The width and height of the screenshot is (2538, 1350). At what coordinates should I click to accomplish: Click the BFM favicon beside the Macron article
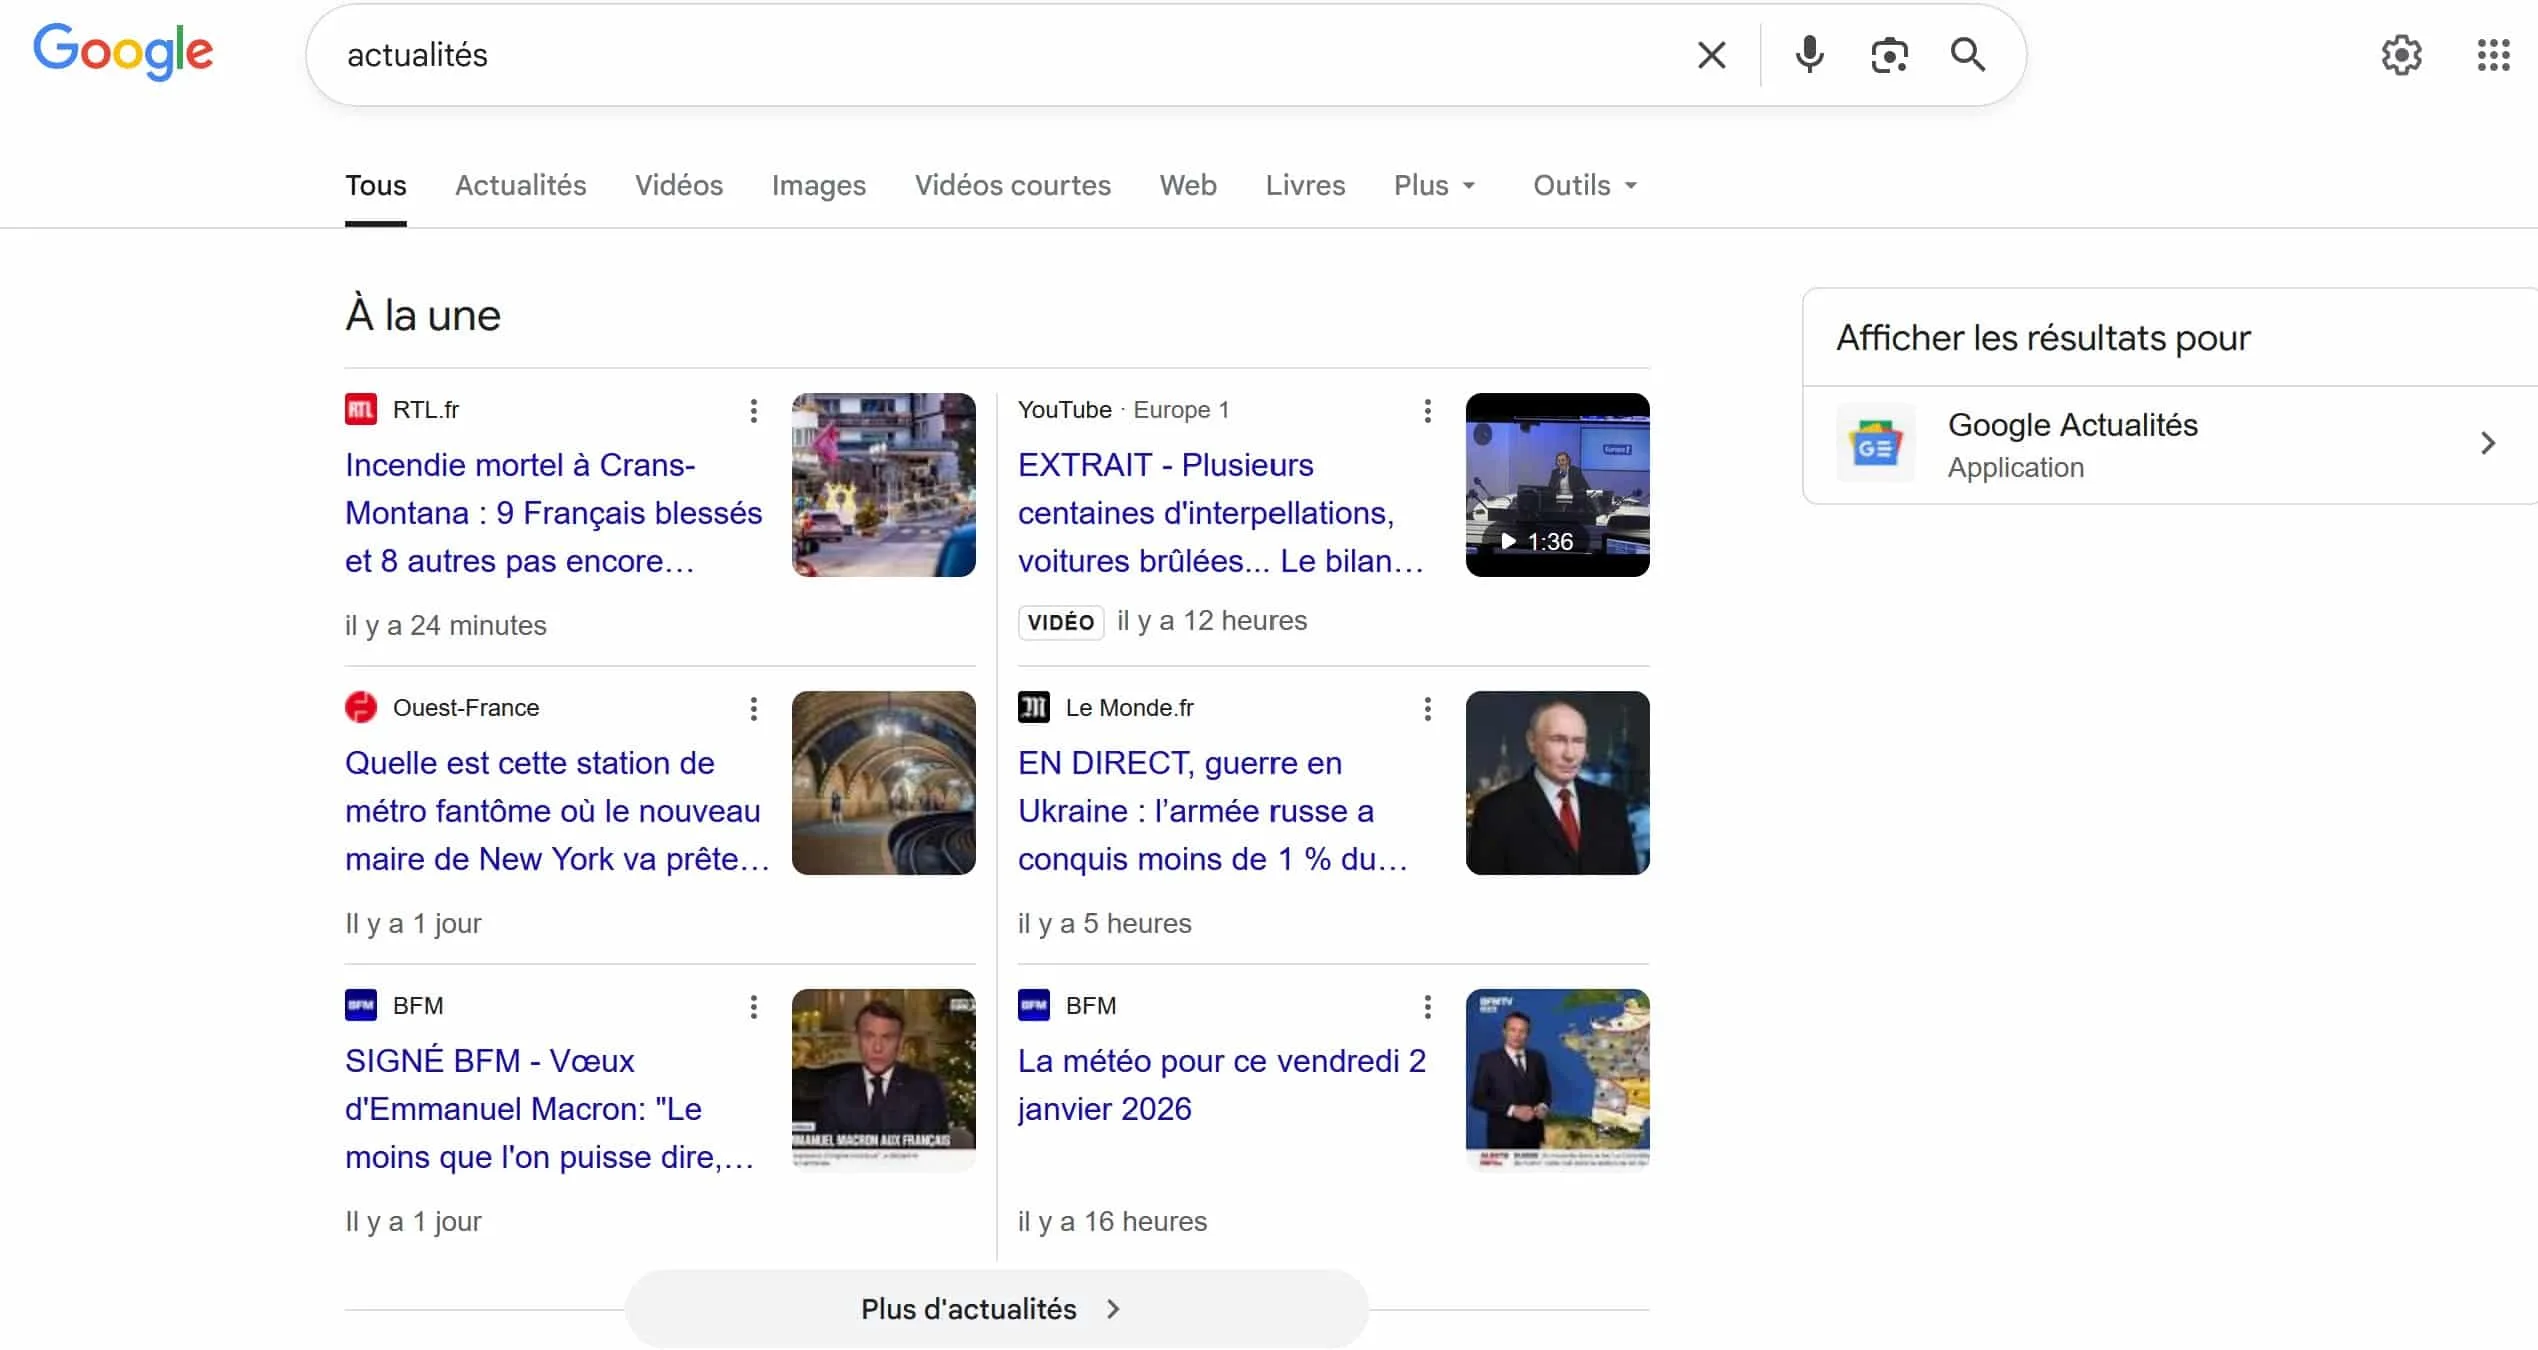coord(361,1006)
